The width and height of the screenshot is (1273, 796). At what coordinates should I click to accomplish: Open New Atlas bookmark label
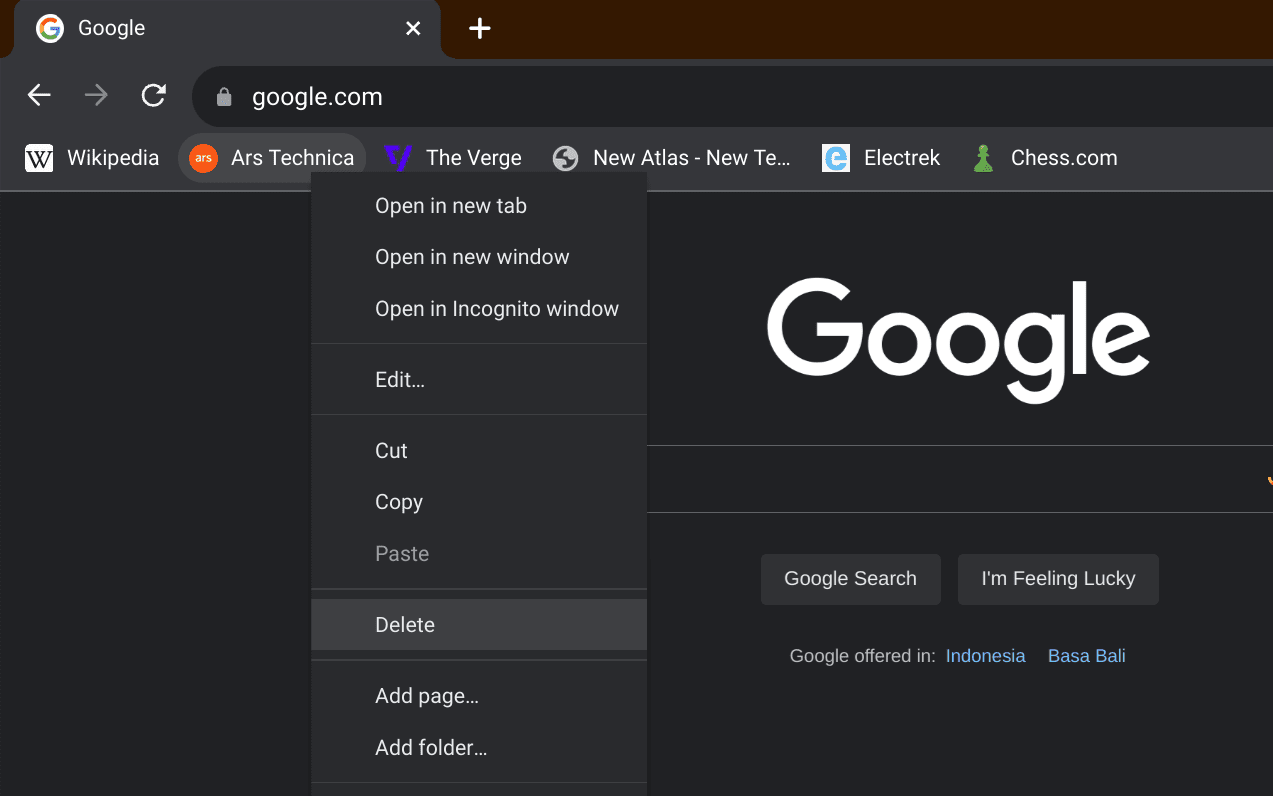point(692,158)
